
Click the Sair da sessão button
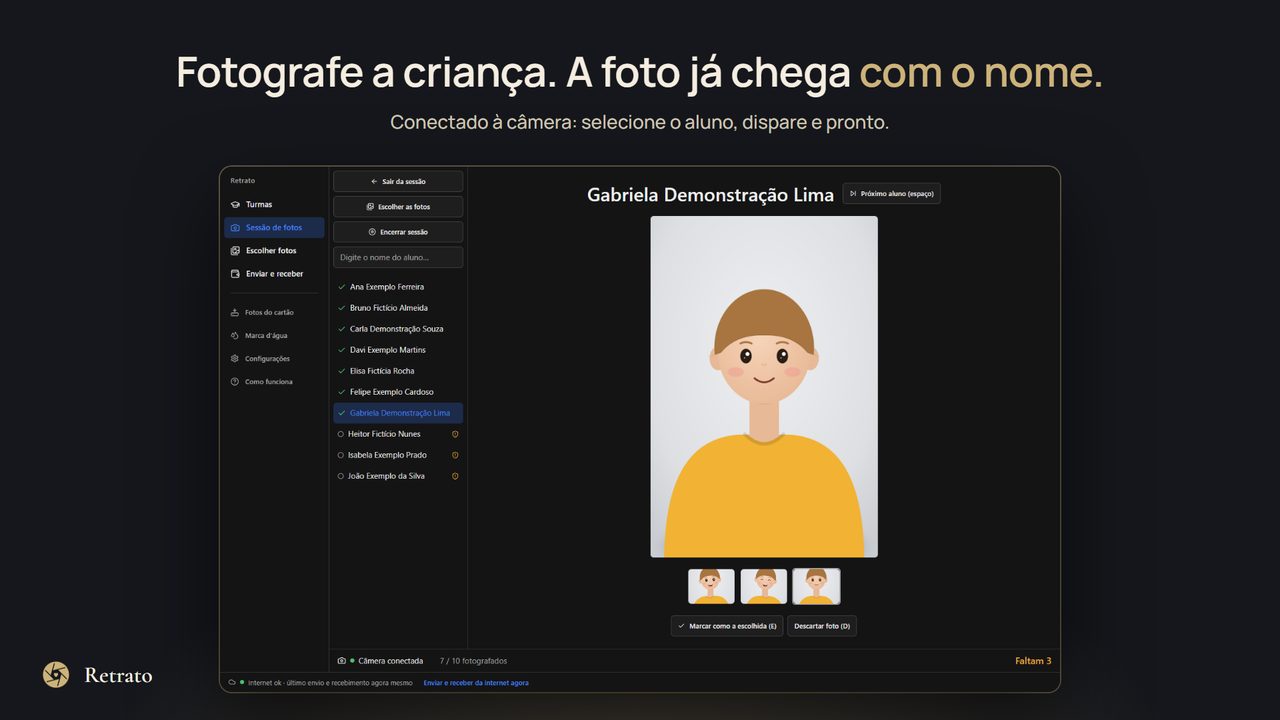[x=398, y=181]
